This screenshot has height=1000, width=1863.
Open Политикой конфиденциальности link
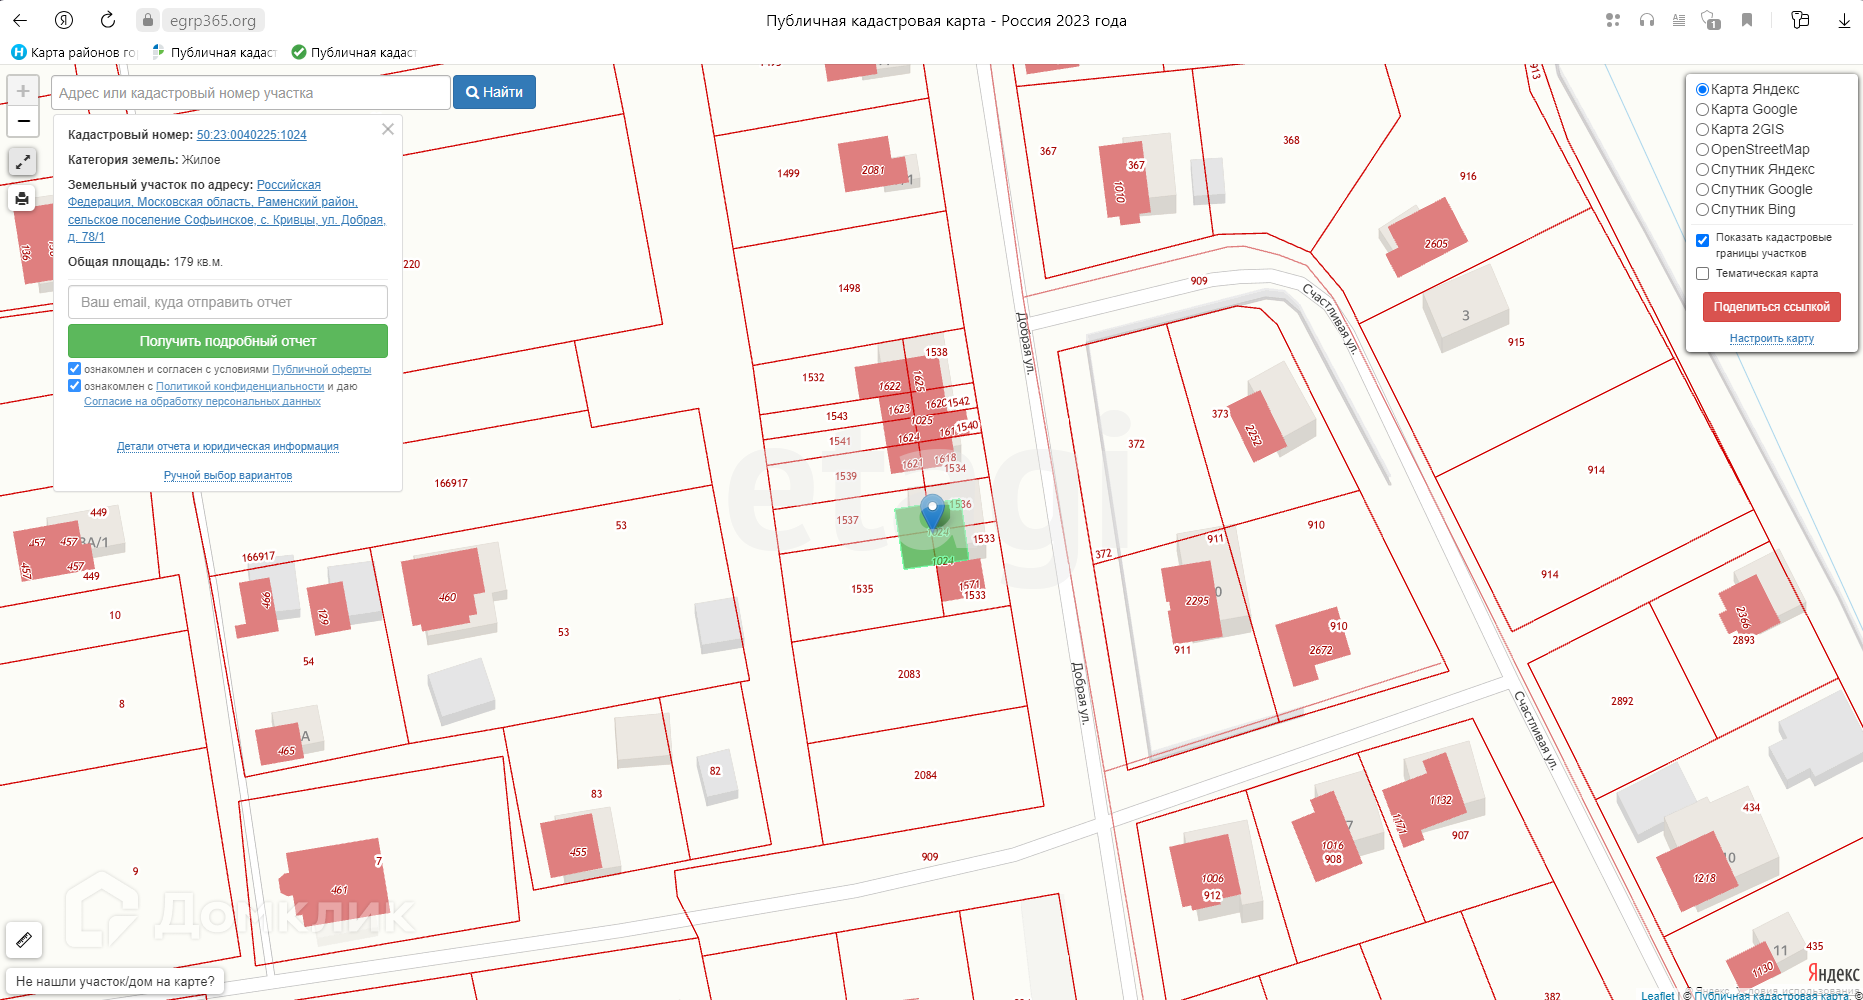240,386
